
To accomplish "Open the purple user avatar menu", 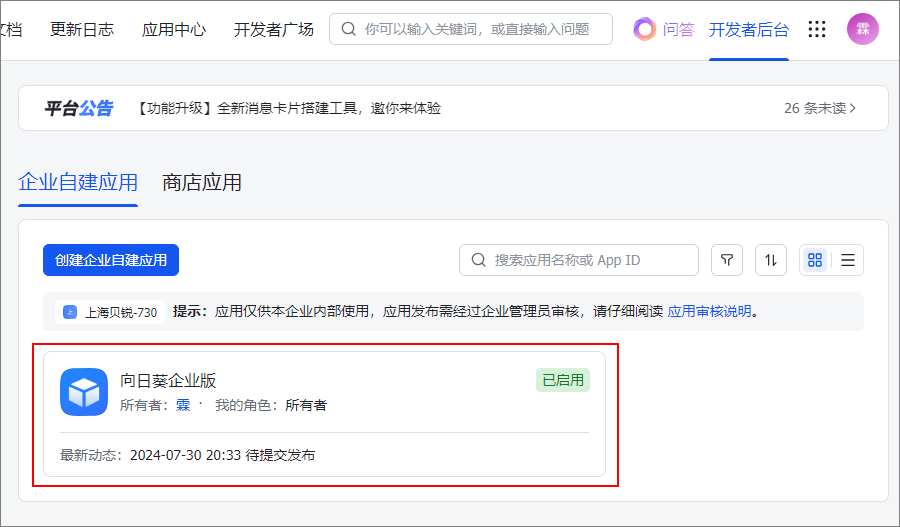I will (863, 29).
